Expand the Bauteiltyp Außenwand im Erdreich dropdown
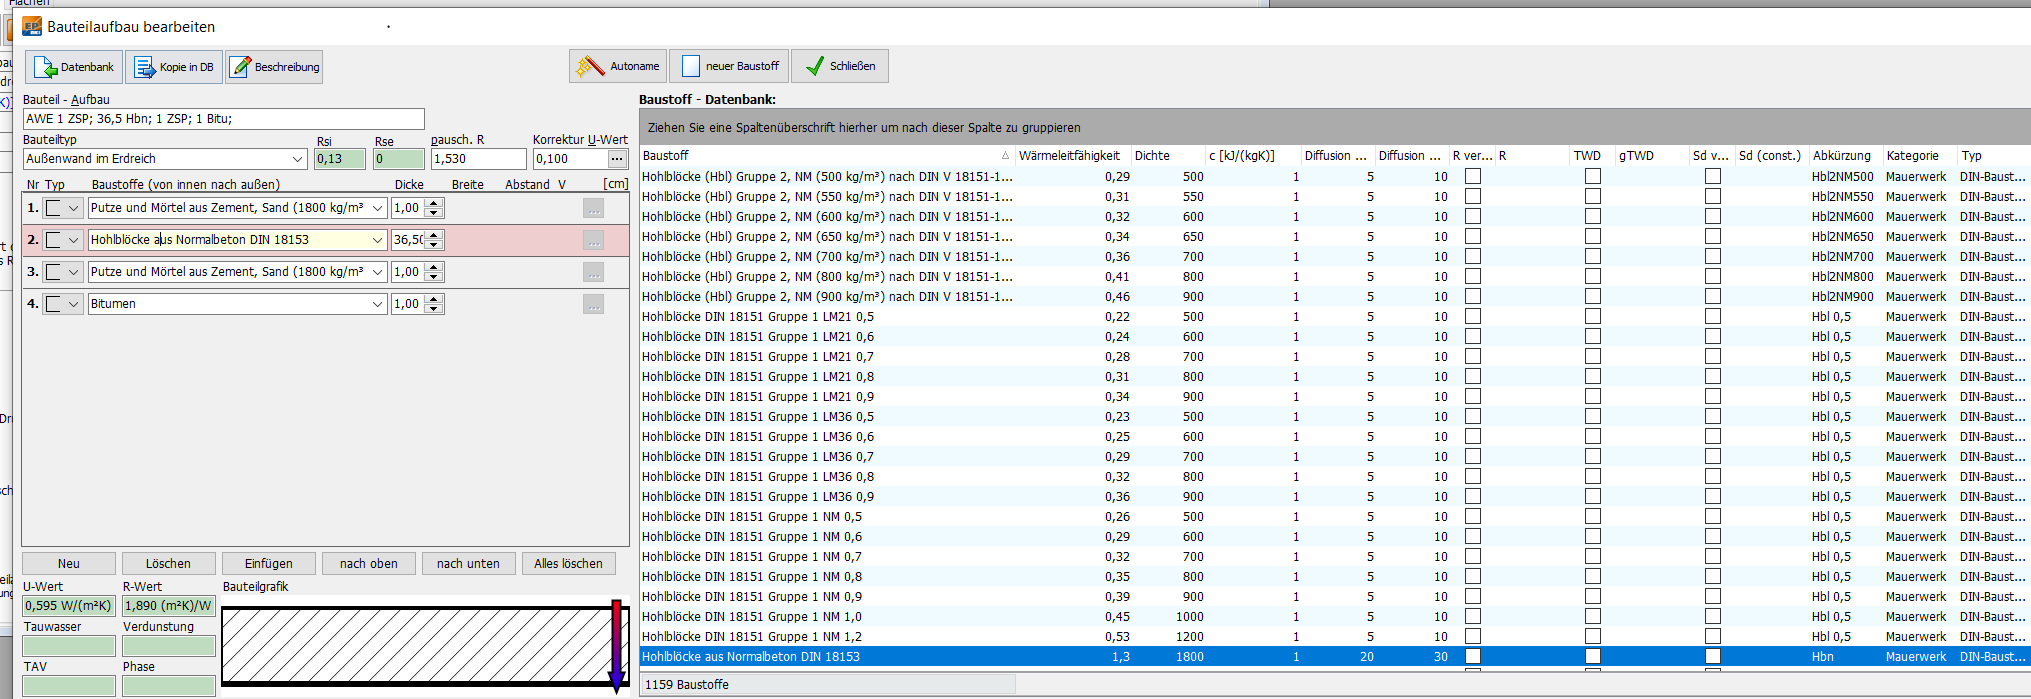 [x=297, y=159]
